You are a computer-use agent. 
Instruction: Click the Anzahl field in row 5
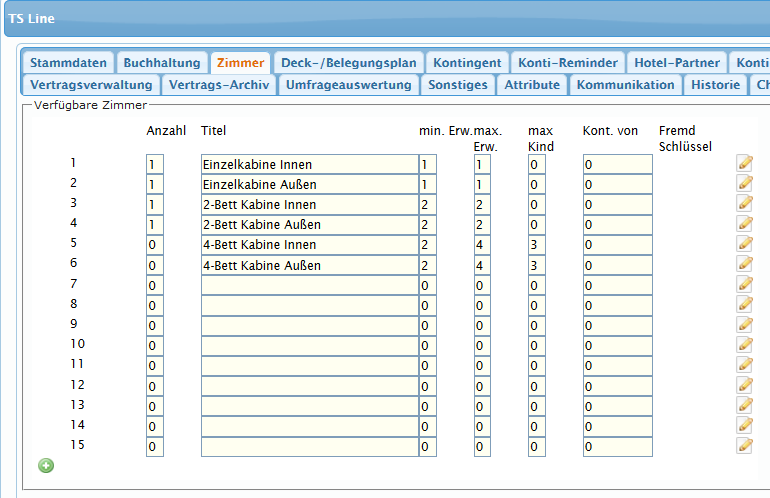click(x=154, y=245)
